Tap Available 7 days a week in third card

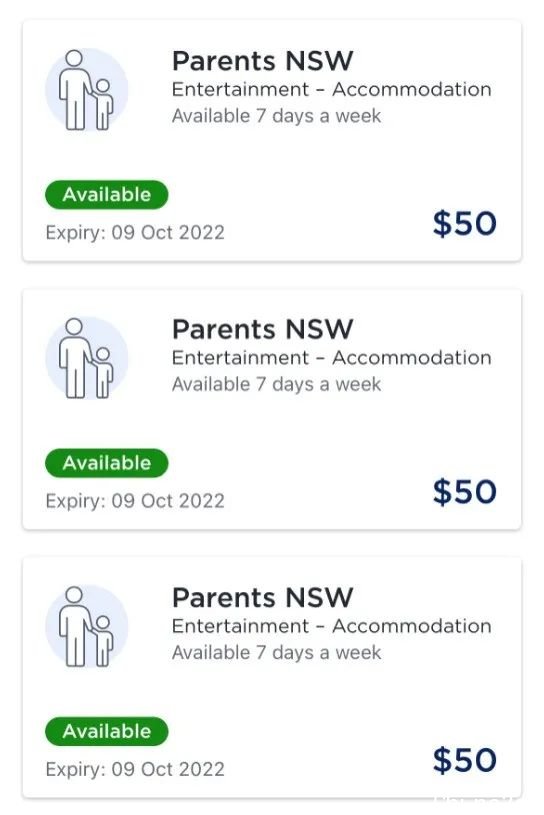click(x=276, y=653)
